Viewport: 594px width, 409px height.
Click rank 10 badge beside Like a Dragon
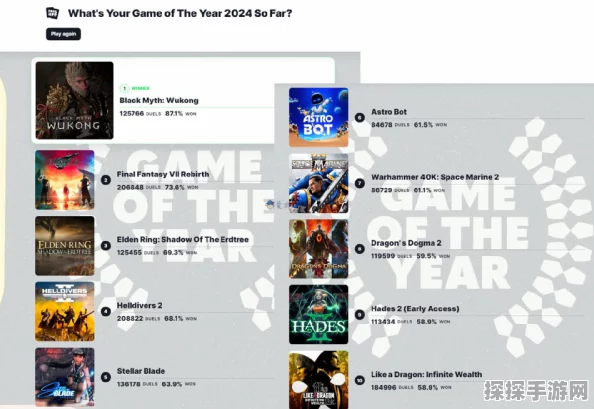[360, 380]
